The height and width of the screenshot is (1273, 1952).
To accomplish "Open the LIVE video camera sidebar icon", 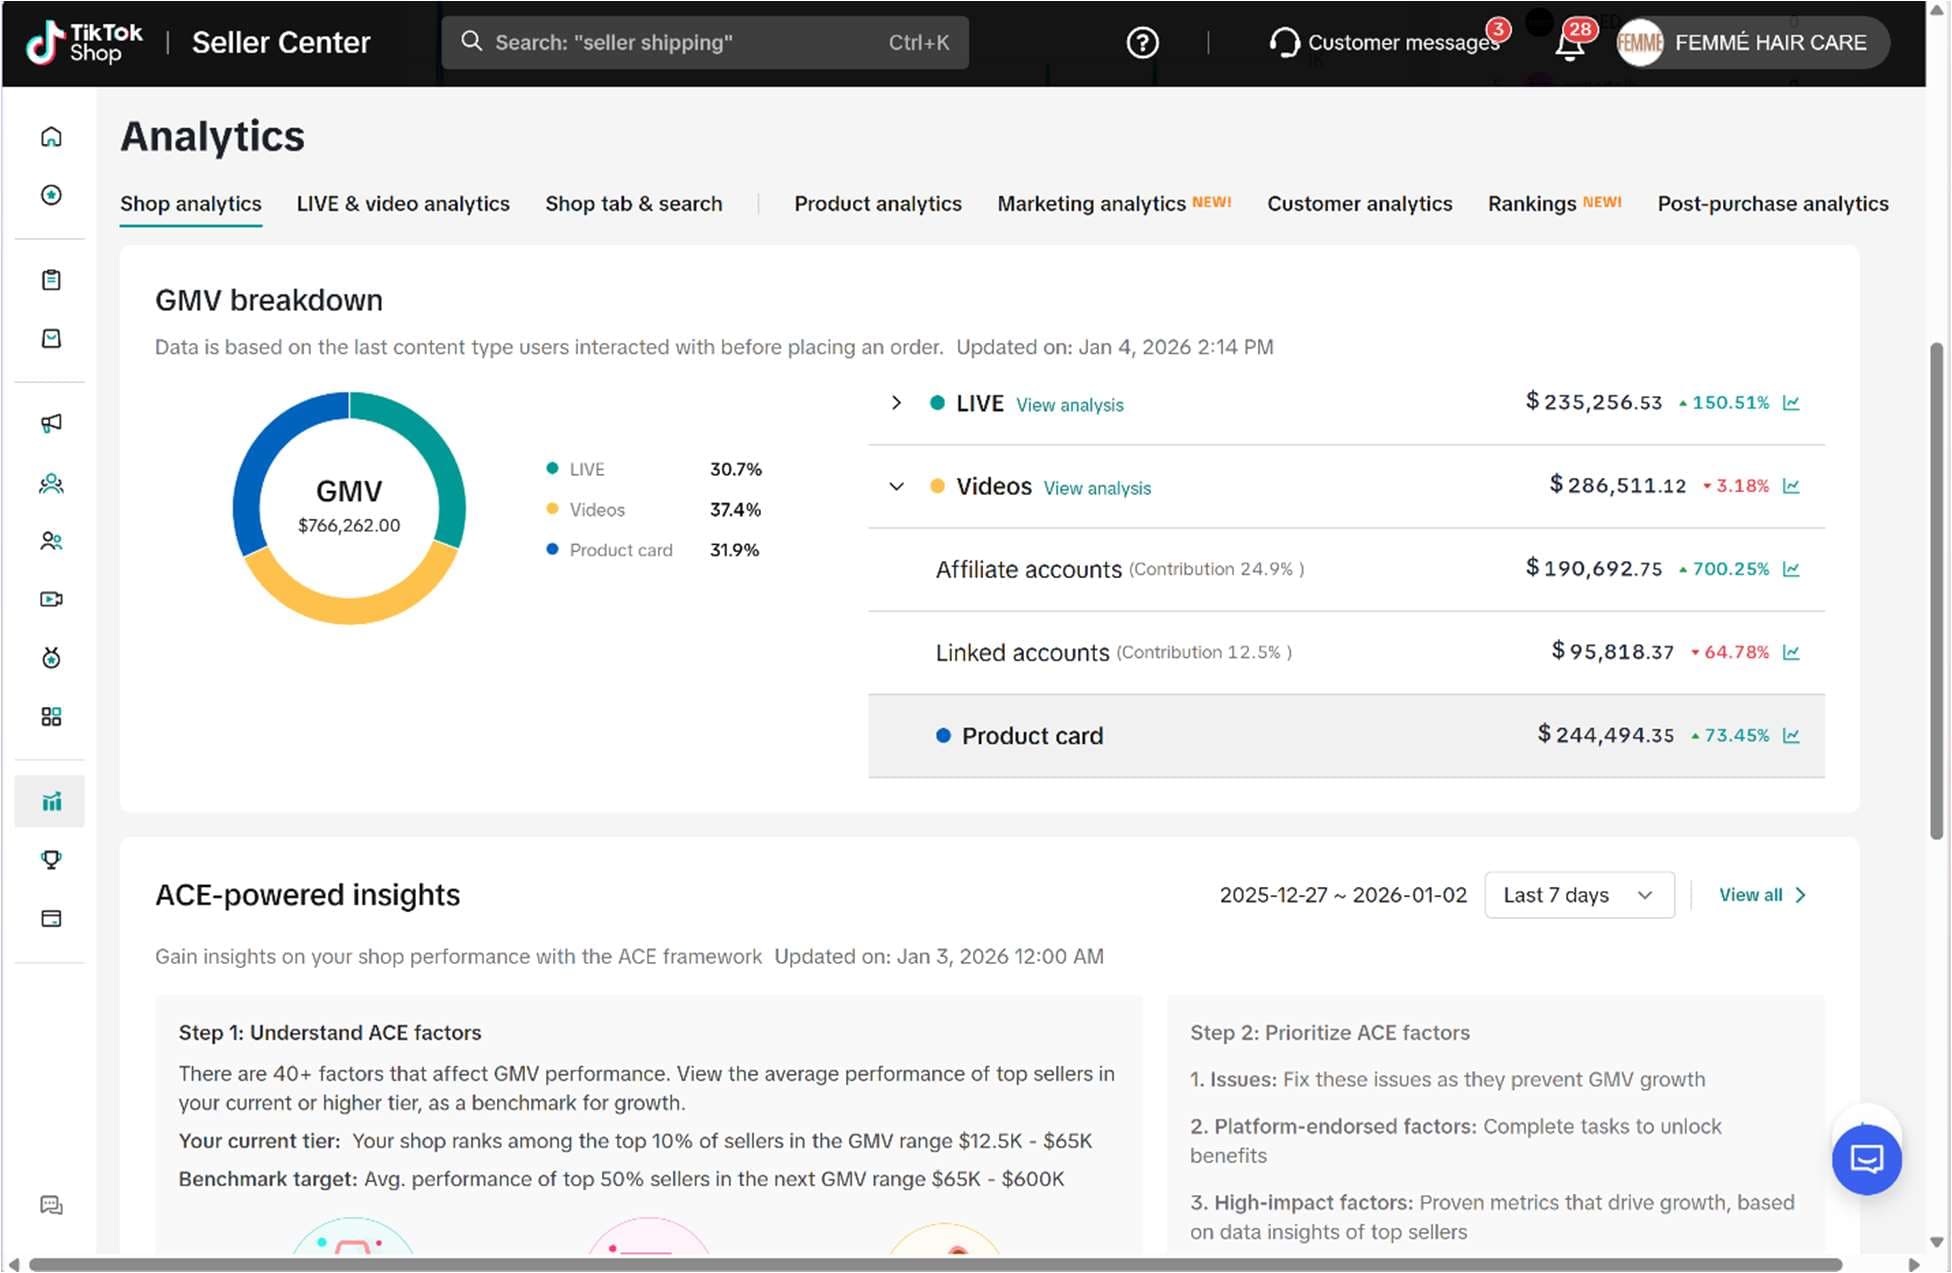I will pyautogui.click(x=51, y=599).
